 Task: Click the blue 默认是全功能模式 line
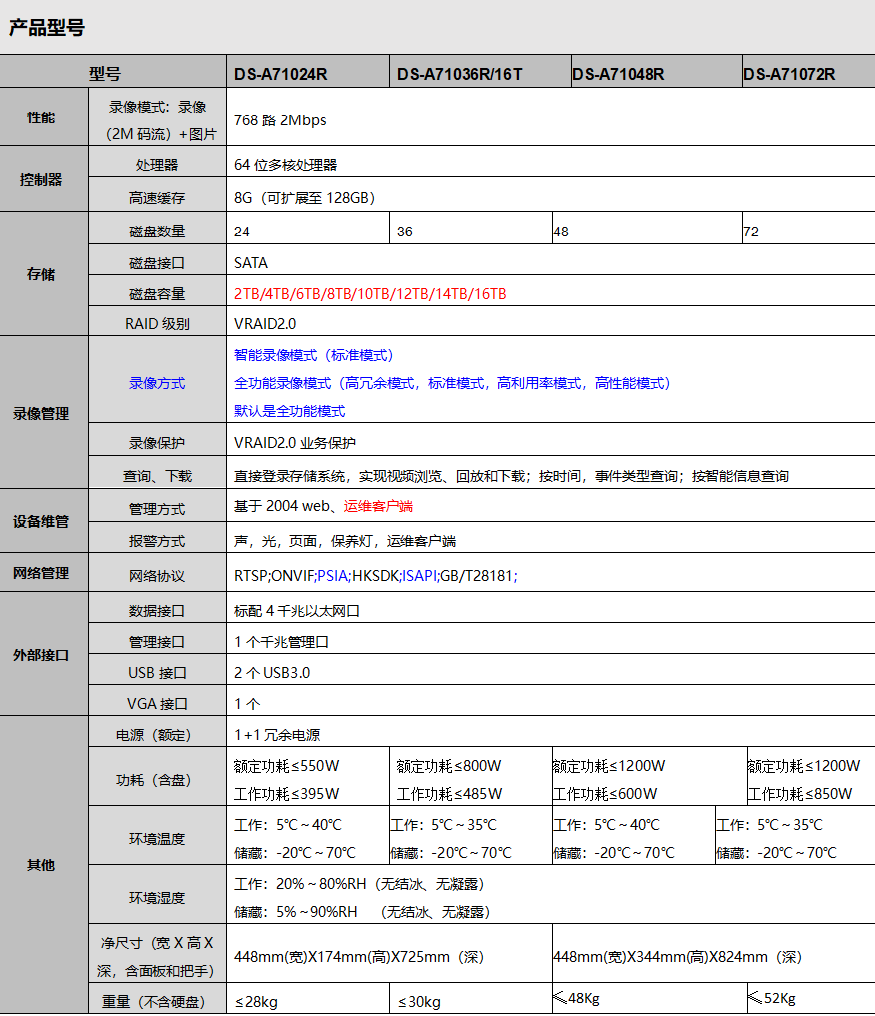290,411
